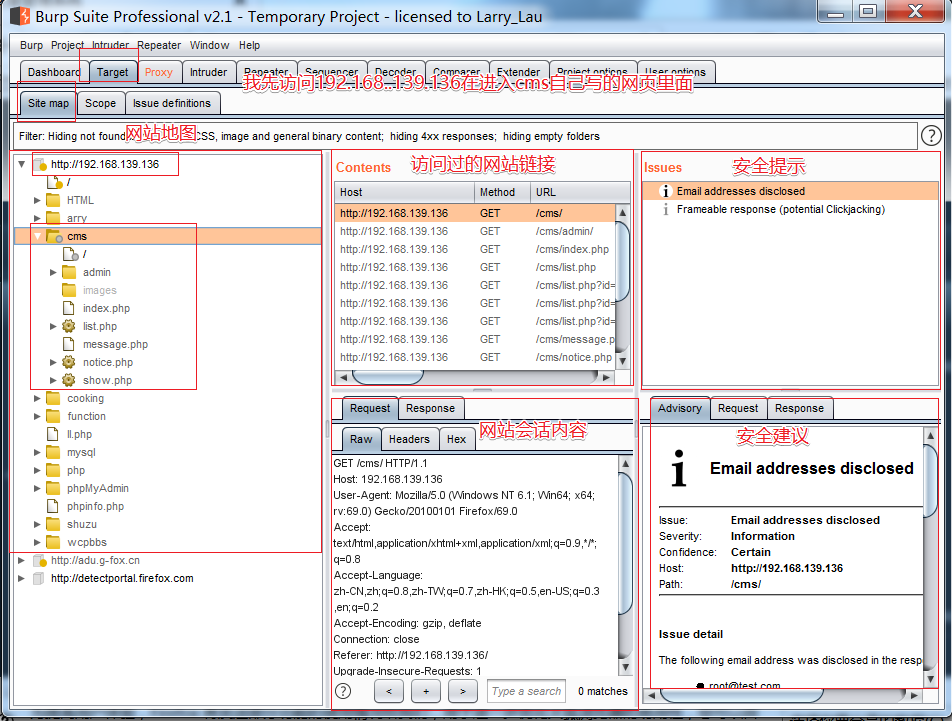Collapse the http://192.168.139.136 host node
This screenshot has width=952, height=721.
pos(22,164)
